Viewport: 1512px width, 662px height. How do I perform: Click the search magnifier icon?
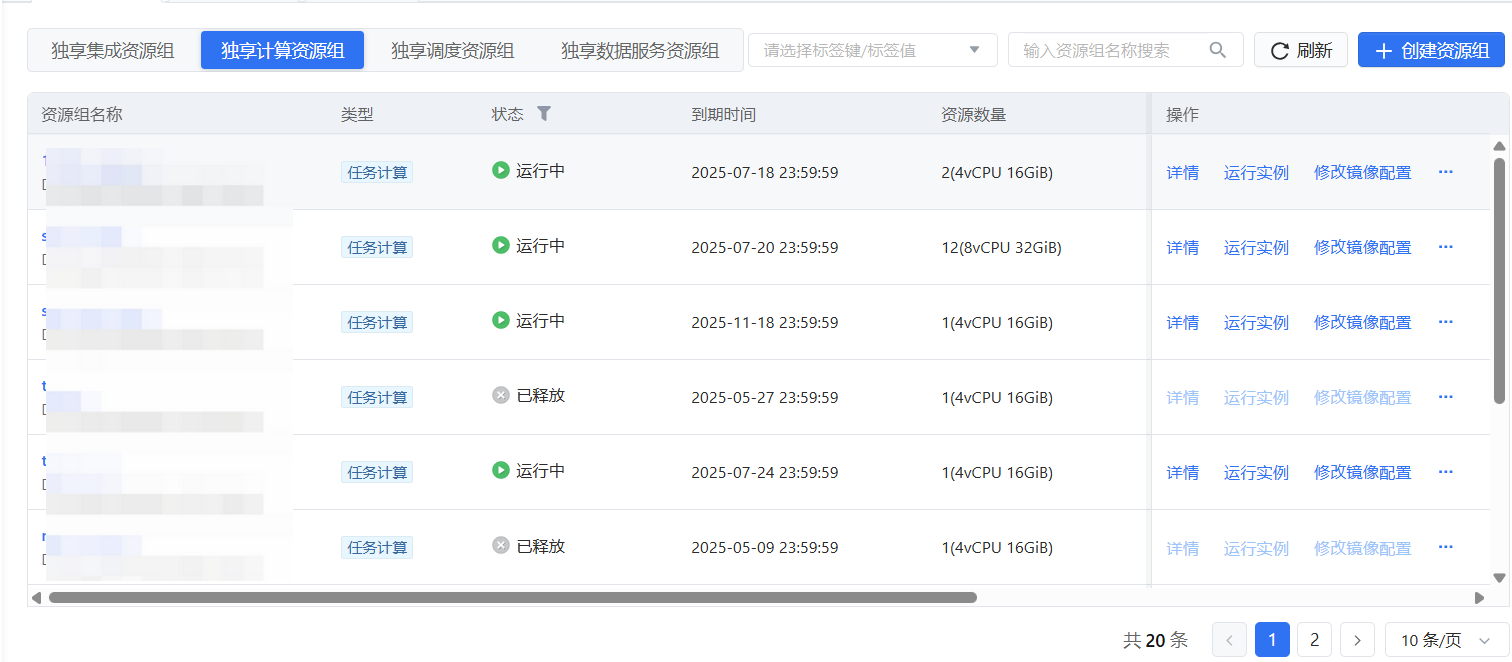tap(1217, 50)
